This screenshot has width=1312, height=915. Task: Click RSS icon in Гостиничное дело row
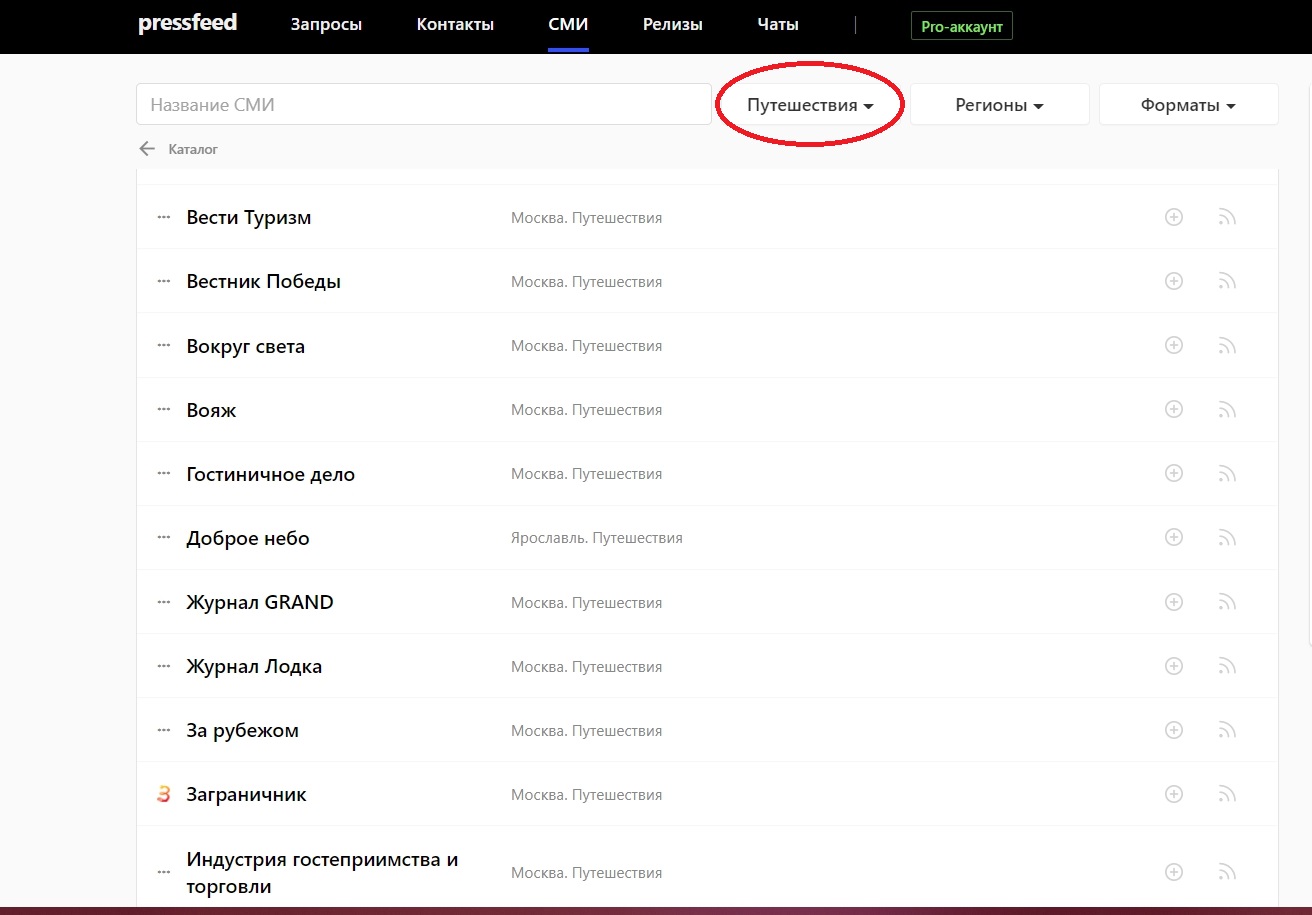pos(1227,474)
